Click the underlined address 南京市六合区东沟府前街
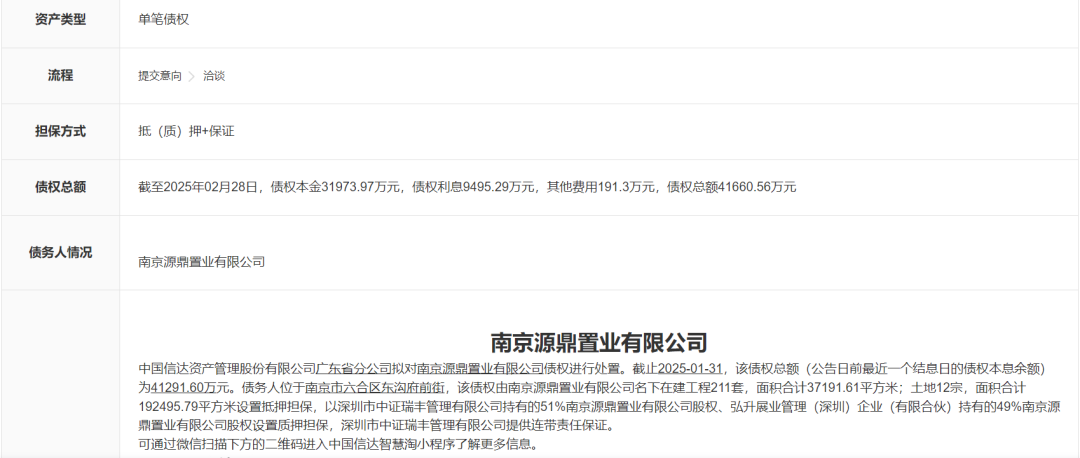This screenshot has height=458, width=1080. (375, 388)
